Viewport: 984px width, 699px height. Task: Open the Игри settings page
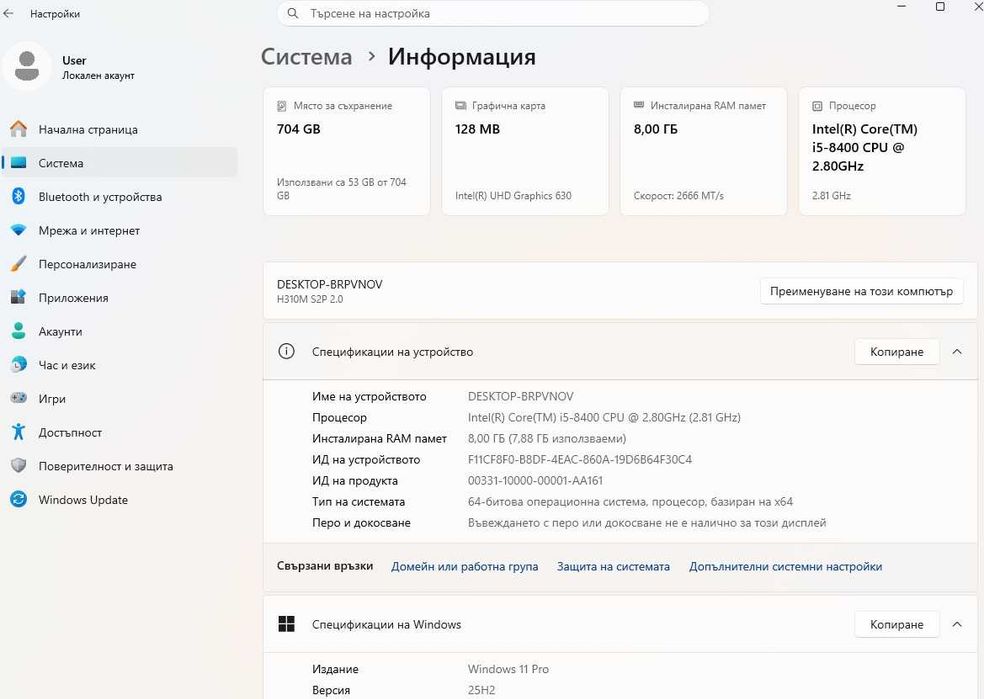tap(120, 398)
